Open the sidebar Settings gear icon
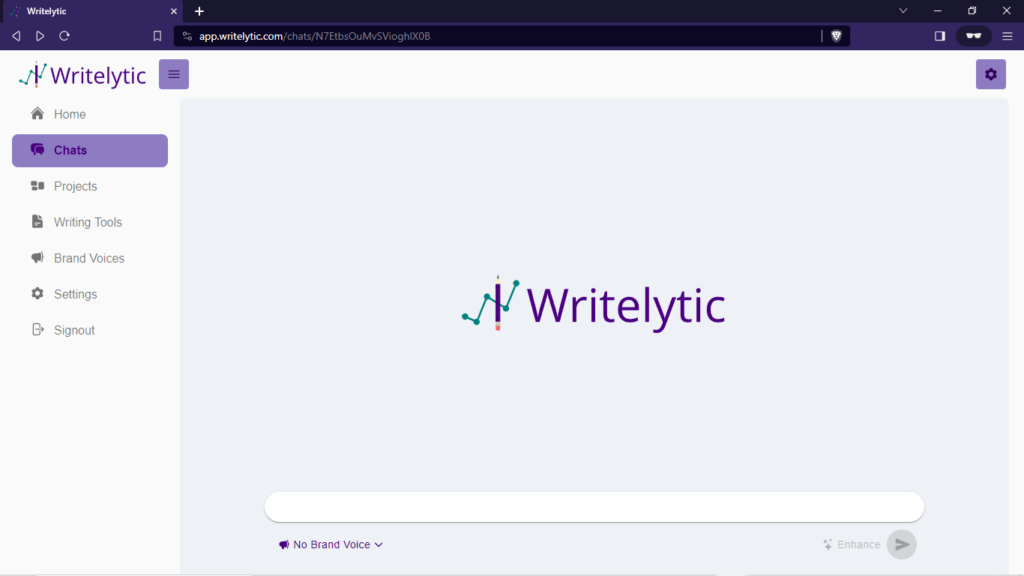The width and height of the screenshot is (1024, 576). [x=38, y=294]
